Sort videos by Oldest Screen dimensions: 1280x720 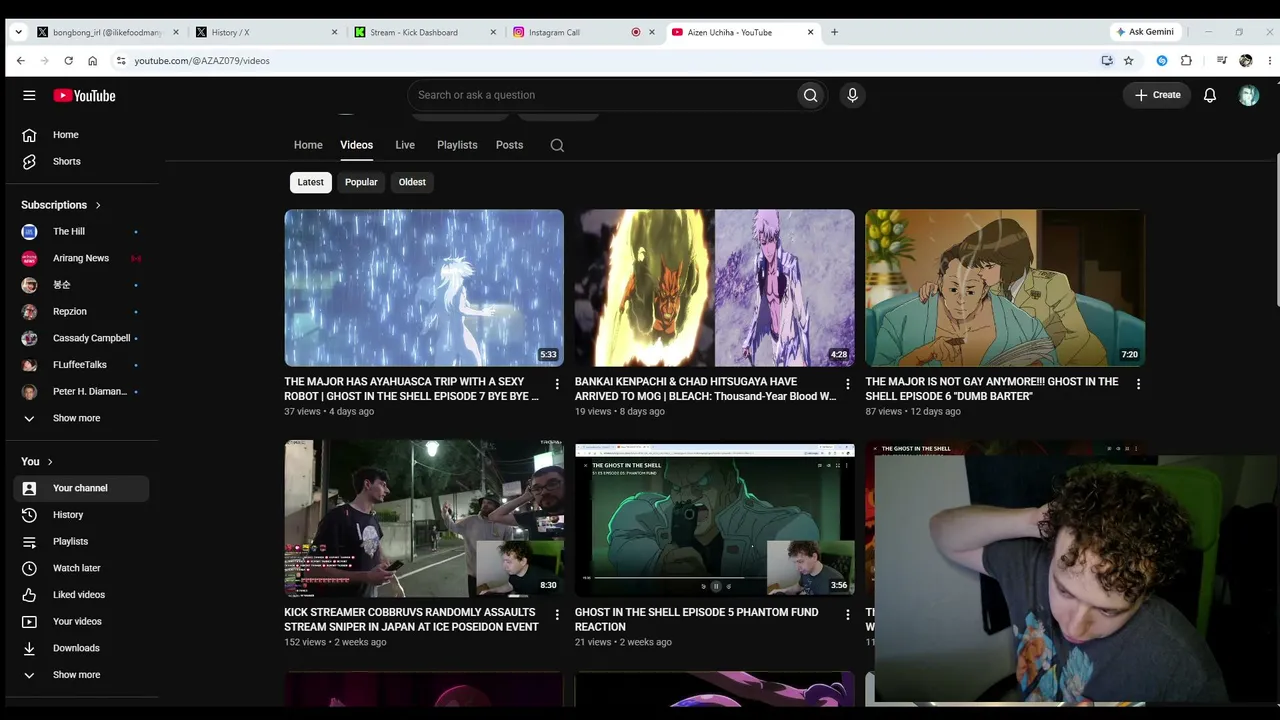coord(412,182)
